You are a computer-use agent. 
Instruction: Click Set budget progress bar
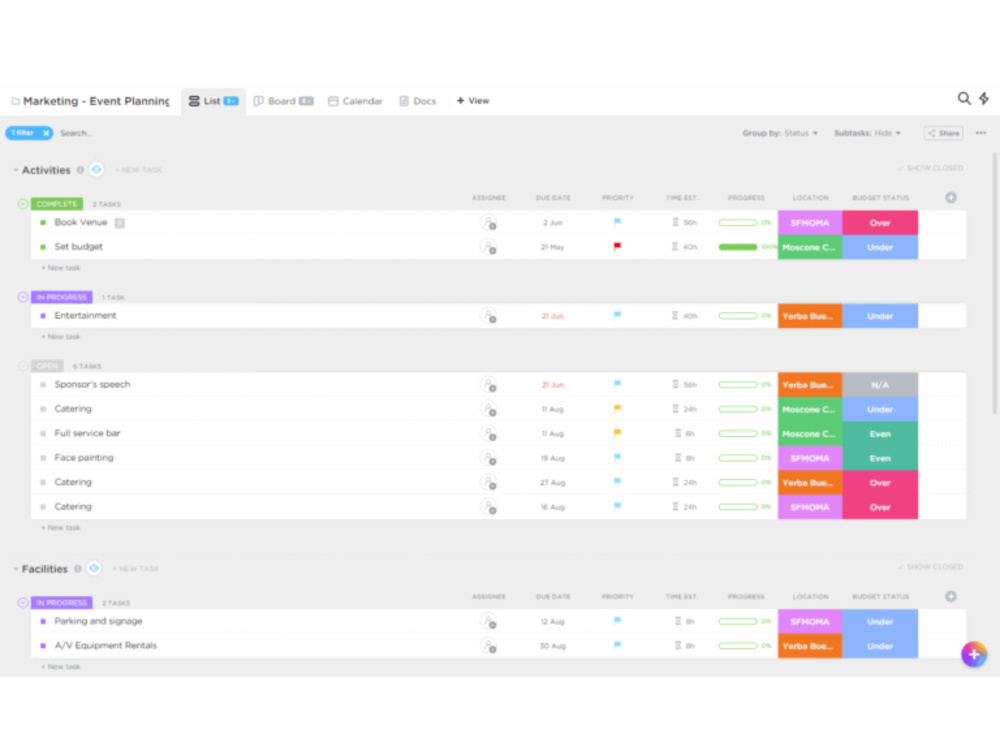point(737,247)
